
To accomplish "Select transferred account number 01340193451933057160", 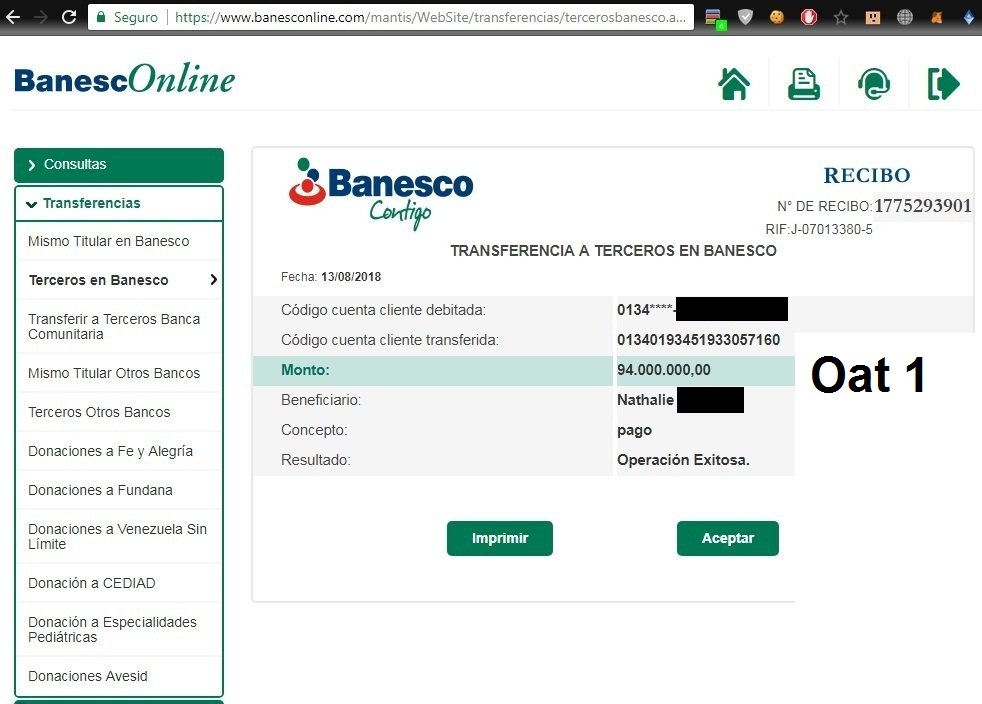I will pos(698,340).
